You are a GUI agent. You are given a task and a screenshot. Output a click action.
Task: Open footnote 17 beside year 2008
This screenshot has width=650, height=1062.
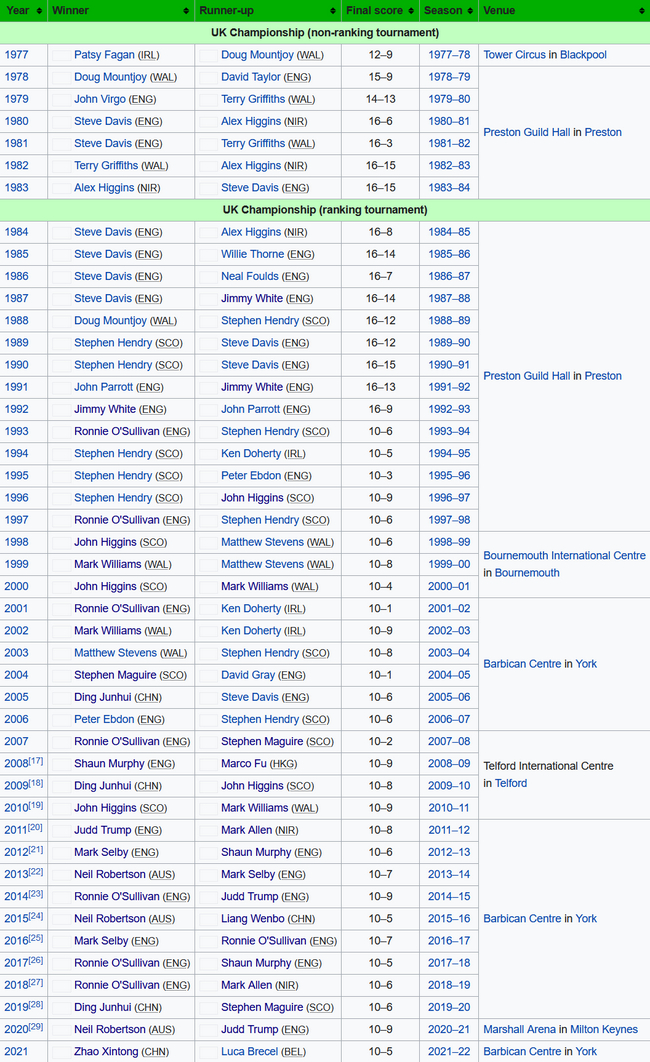35,761
